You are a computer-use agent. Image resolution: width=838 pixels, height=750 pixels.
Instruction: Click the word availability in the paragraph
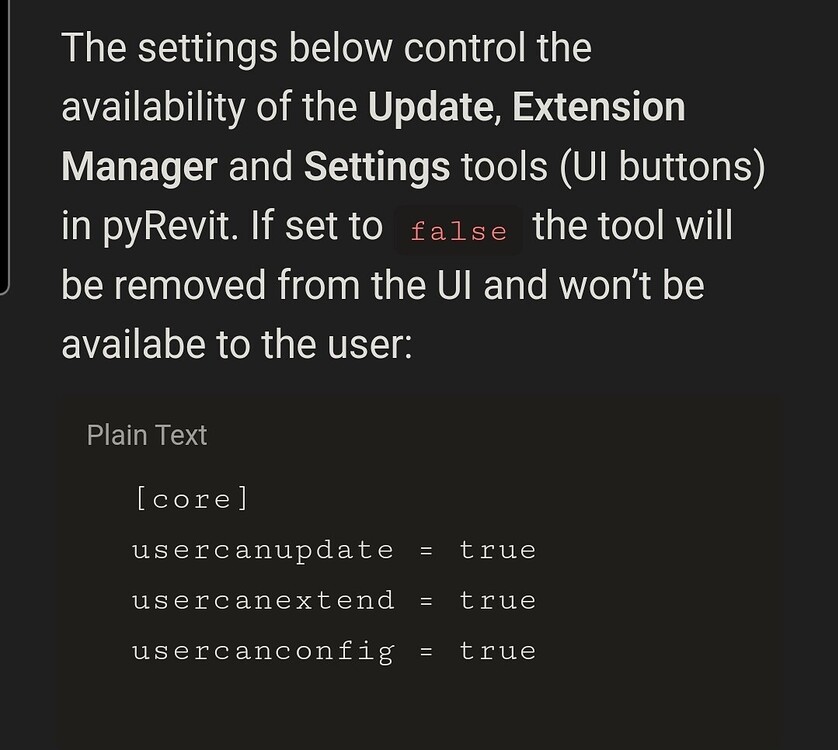(153, 107)
